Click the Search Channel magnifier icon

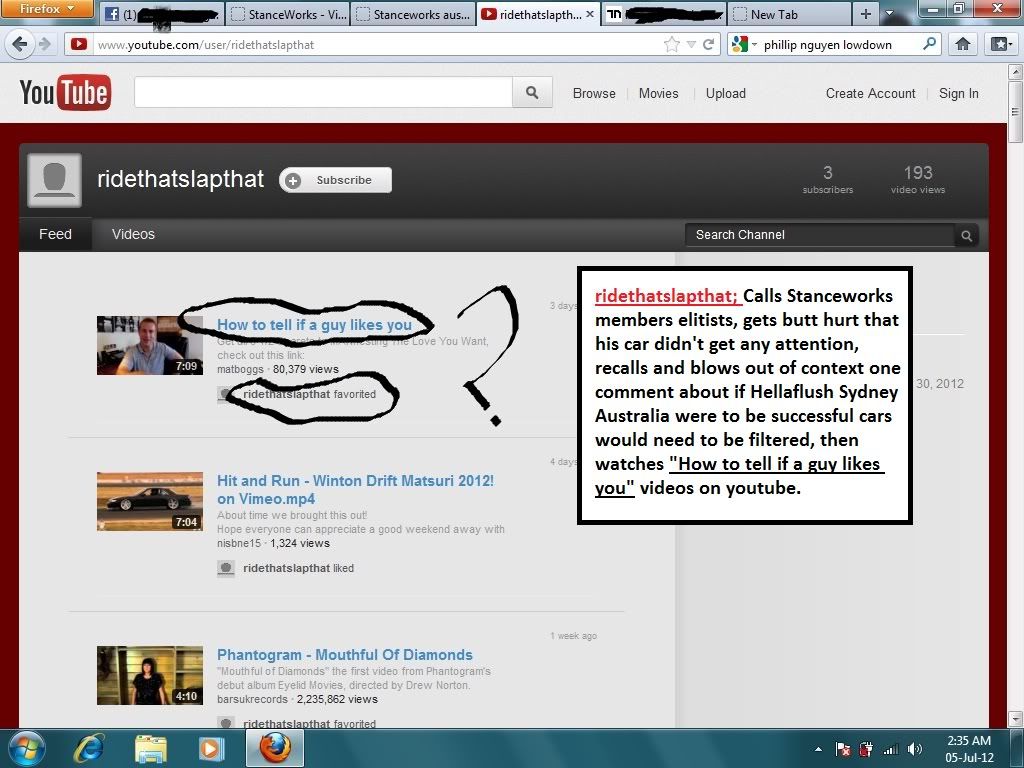[x=967, y=235]
